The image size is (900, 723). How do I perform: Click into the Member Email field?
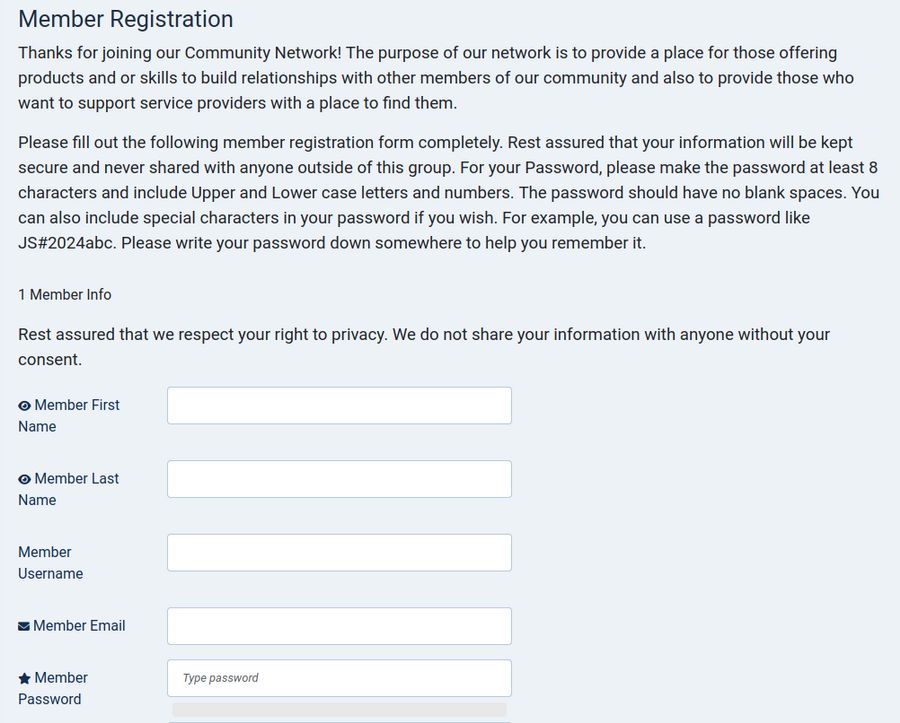pyautogui.click(x=339, y=626)
